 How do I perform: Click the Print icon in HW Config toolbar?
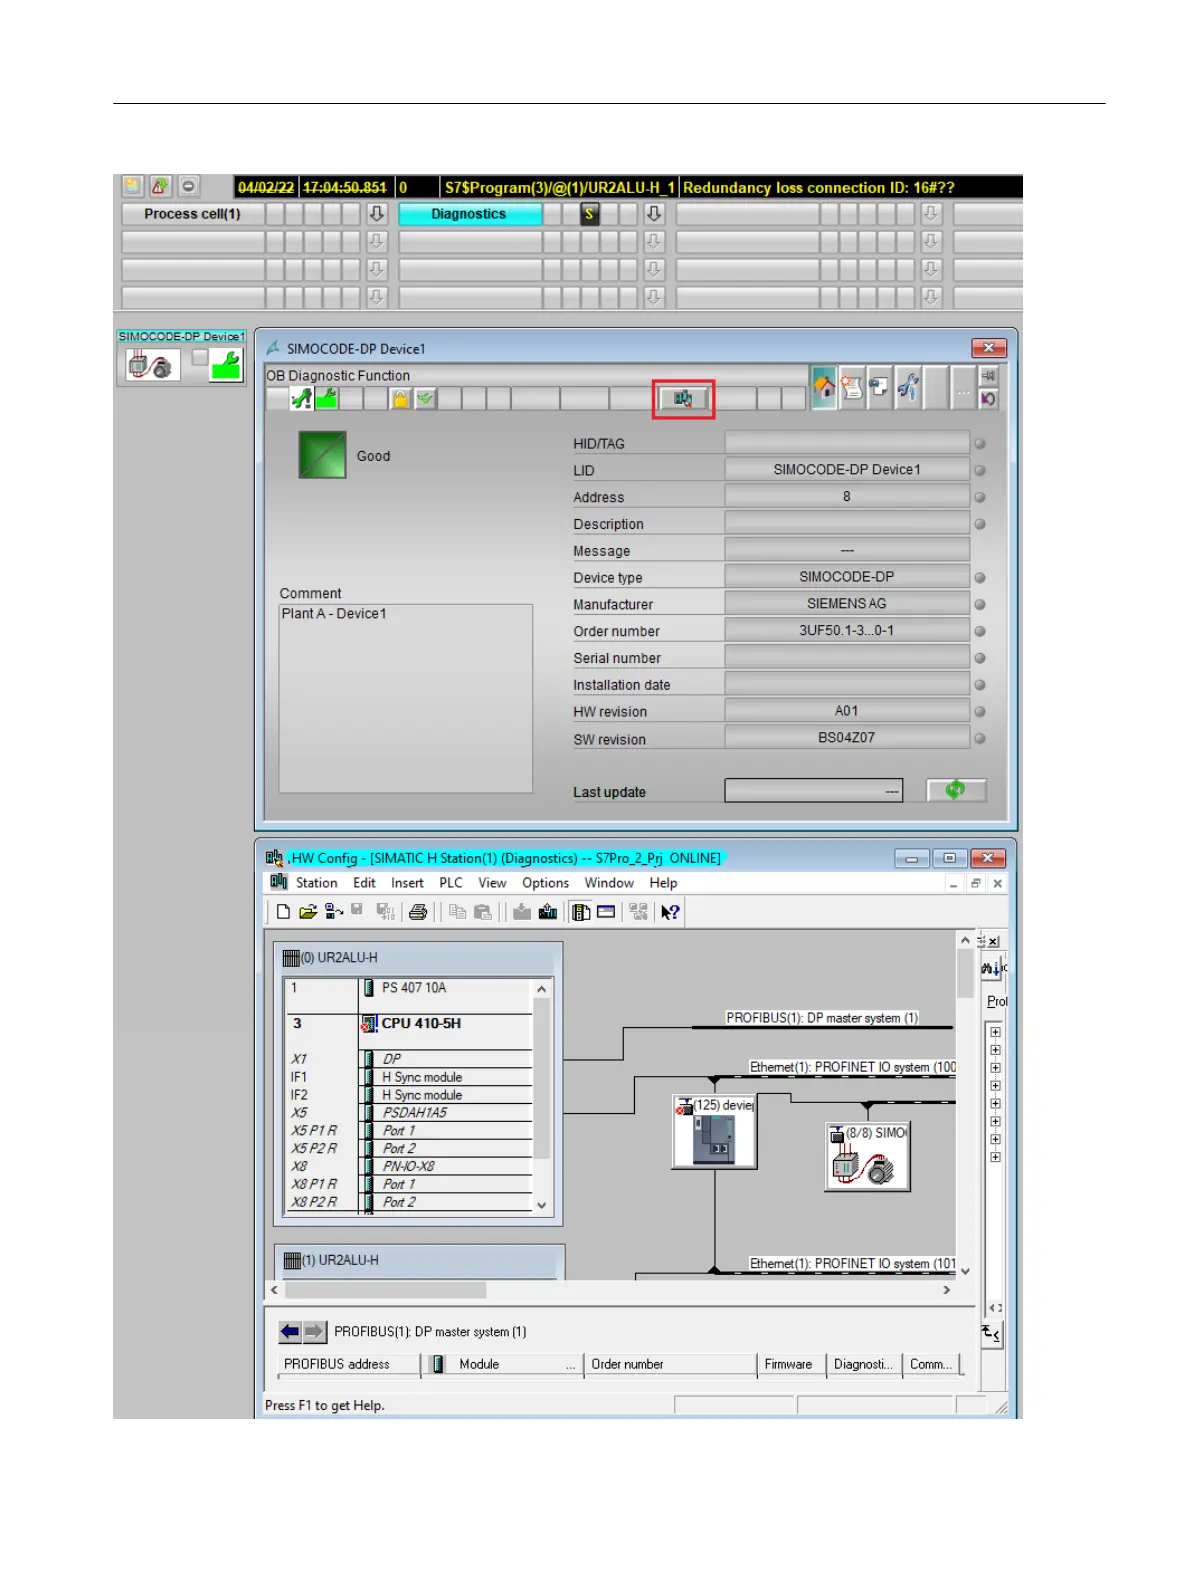[x=418, y=912]
